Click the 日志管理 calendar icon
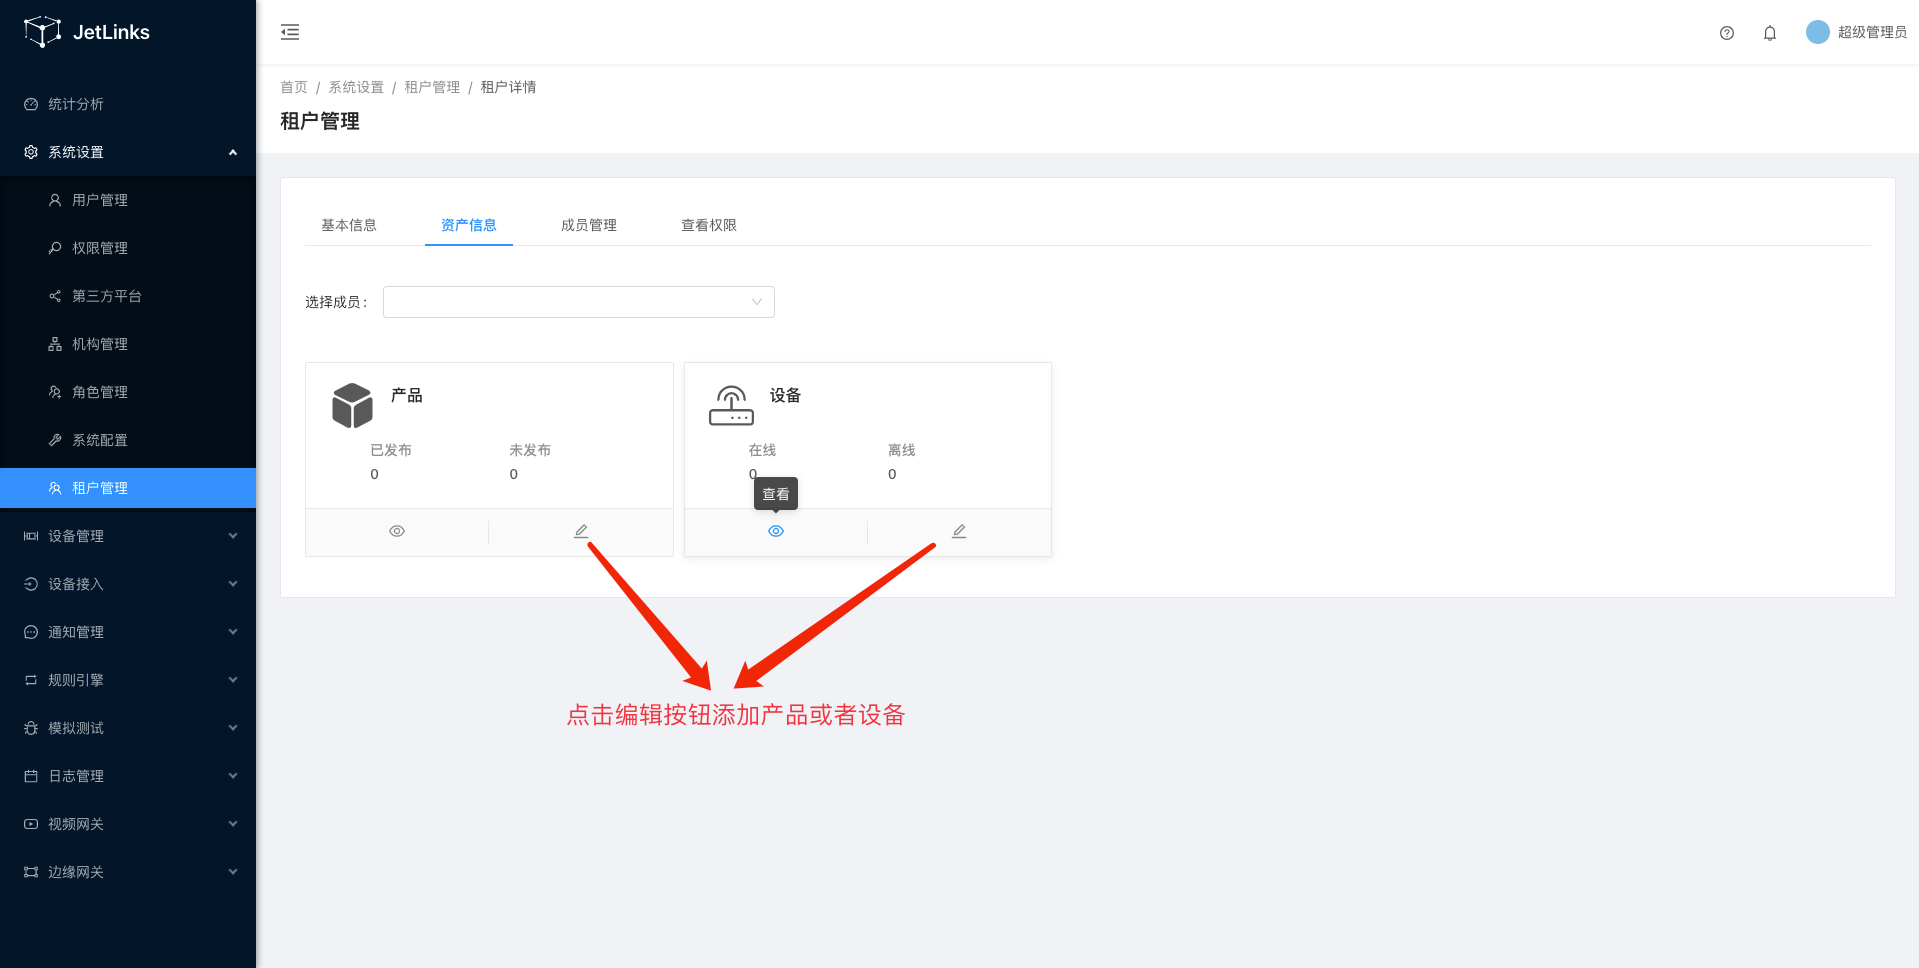 [x=31, y=776]
